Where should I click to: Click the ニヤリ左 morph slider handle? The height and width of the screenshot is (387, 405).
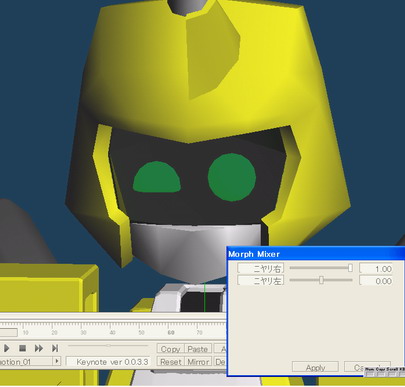(x=321, y=280)
